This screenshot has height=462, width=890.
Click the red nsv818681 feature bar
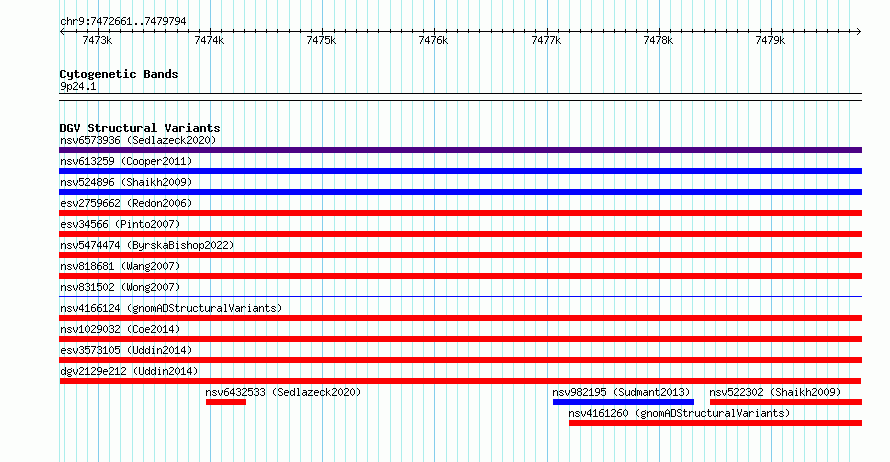pos(460,276)
